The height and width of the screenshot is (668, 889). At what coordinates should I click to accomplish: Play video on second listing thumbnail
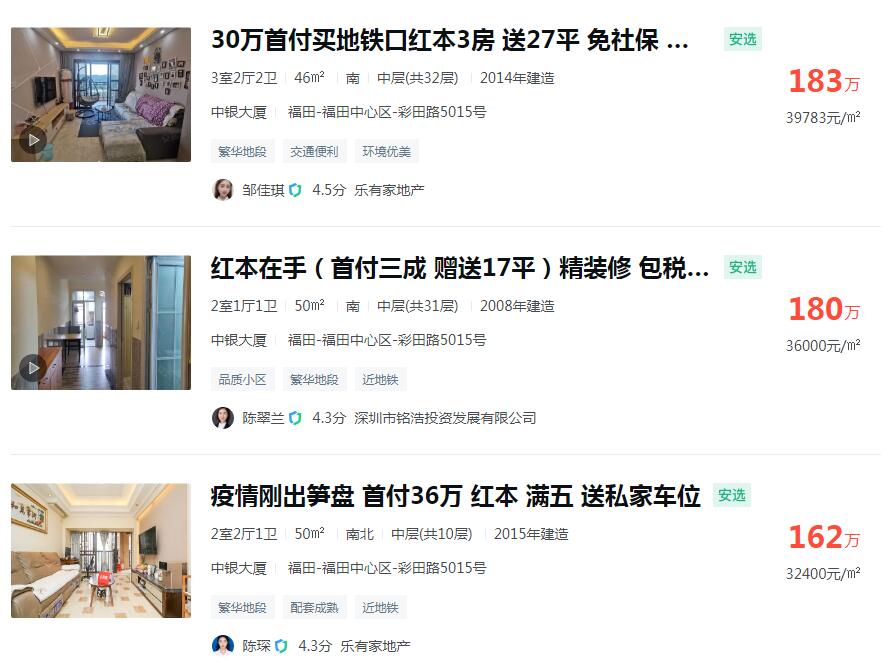33,368
